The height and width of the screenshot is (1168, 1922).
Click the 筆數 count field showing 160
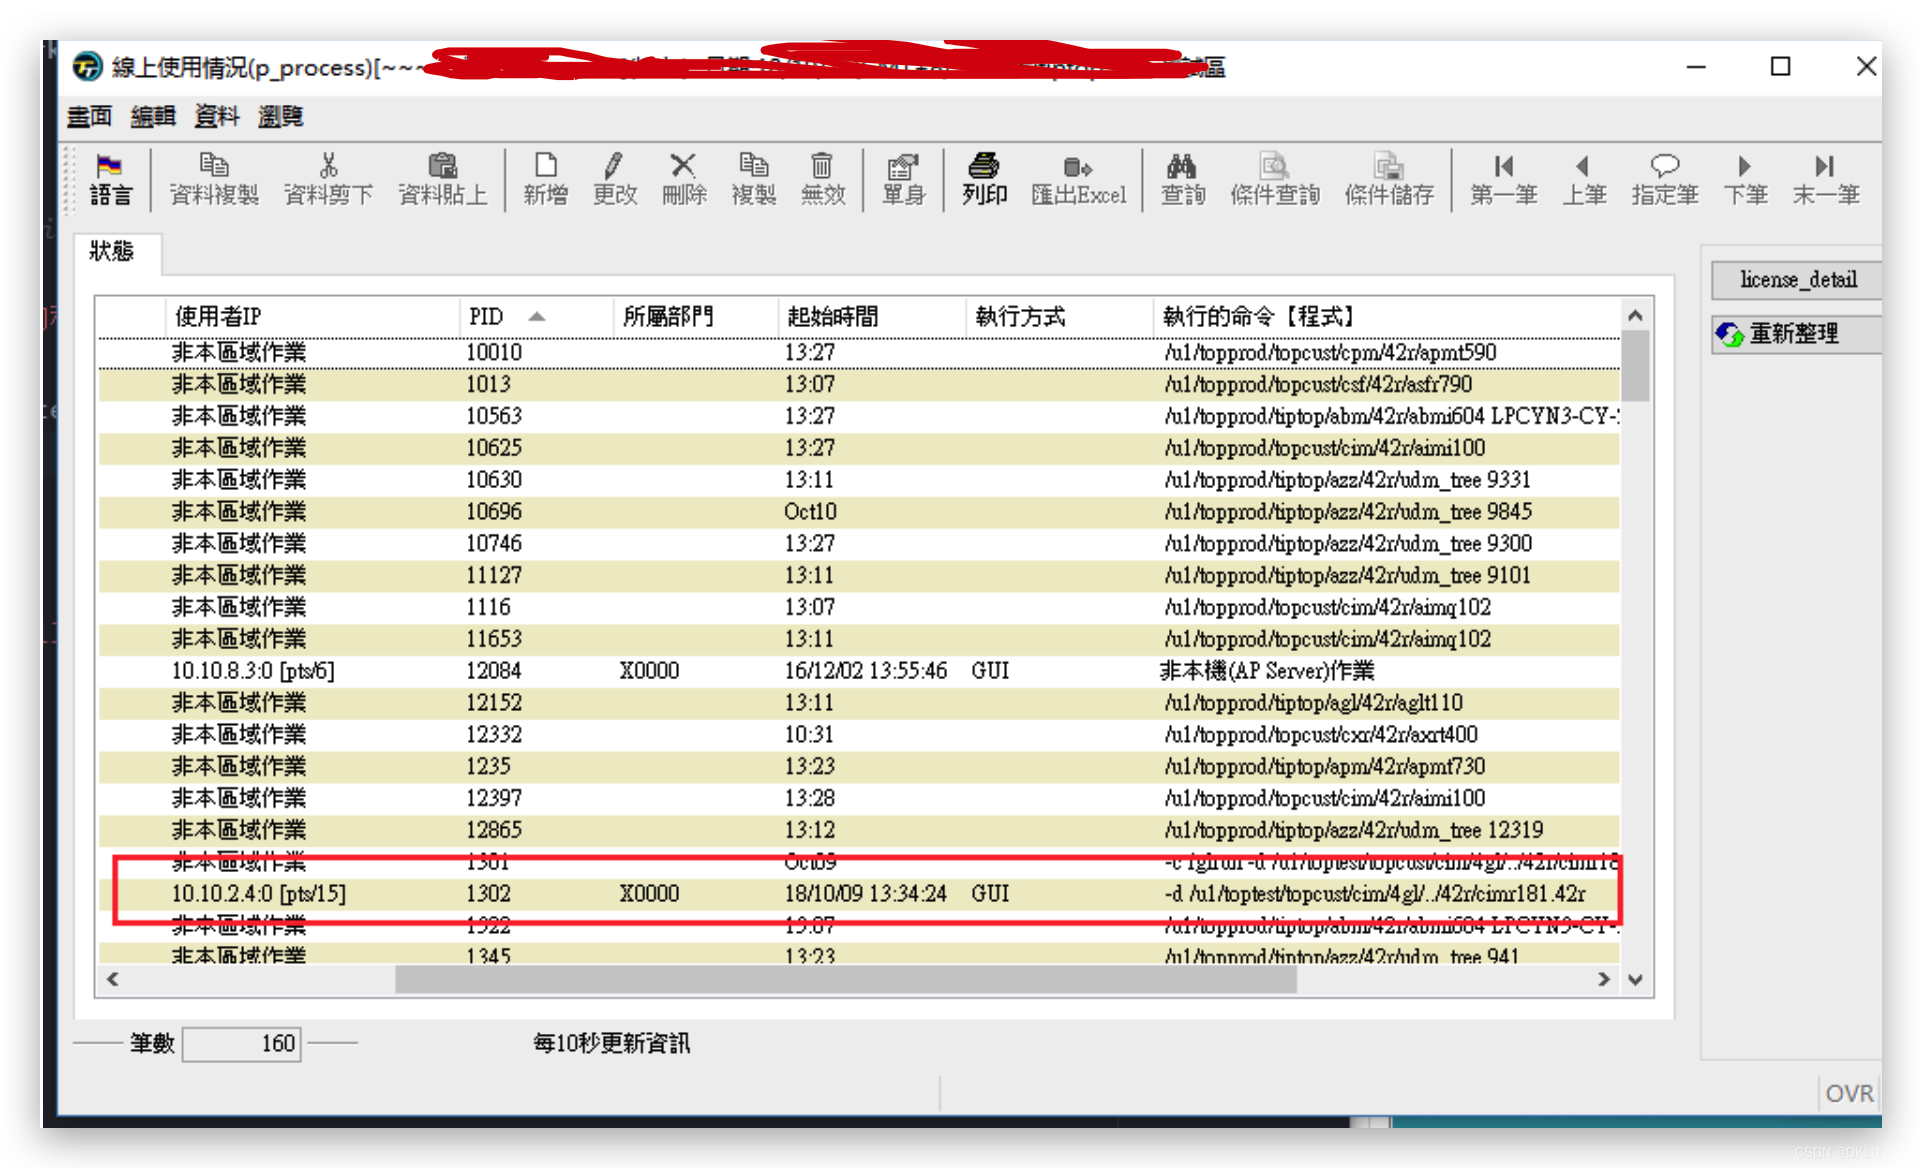pyautogui.click(x=241, y=1043)
